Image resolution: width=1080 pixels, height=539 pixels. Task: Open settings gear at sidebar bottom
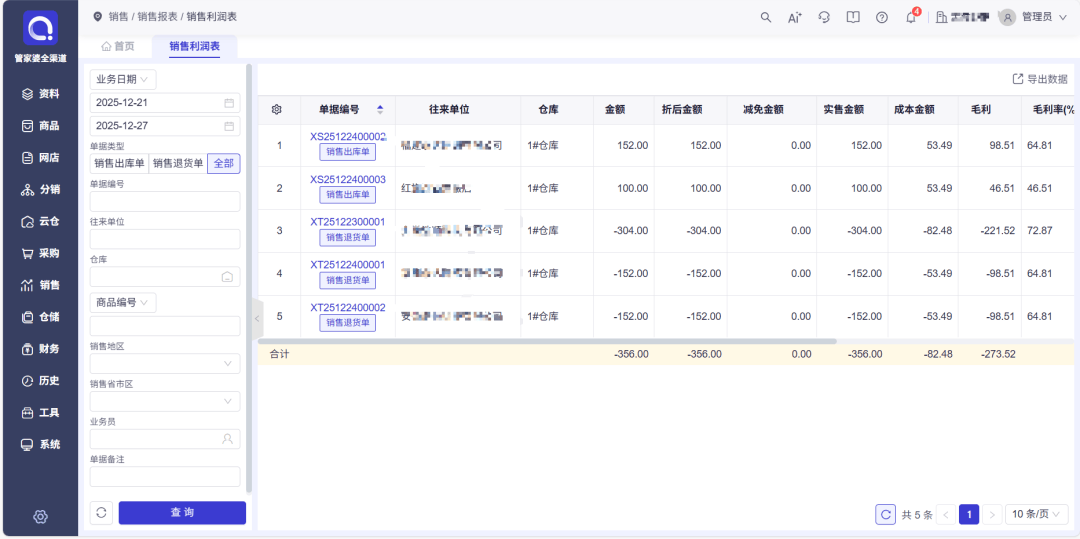click(40, 516)
